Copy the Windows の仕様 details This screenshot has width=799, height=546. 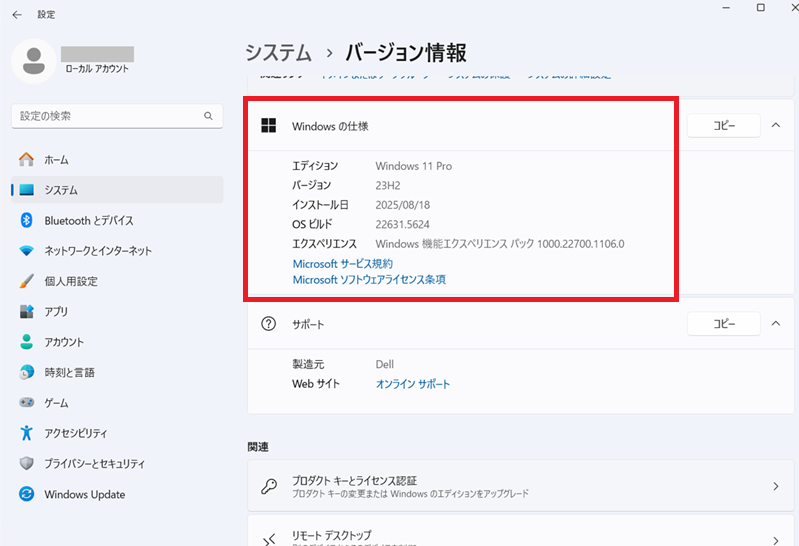tap(724, 125)
